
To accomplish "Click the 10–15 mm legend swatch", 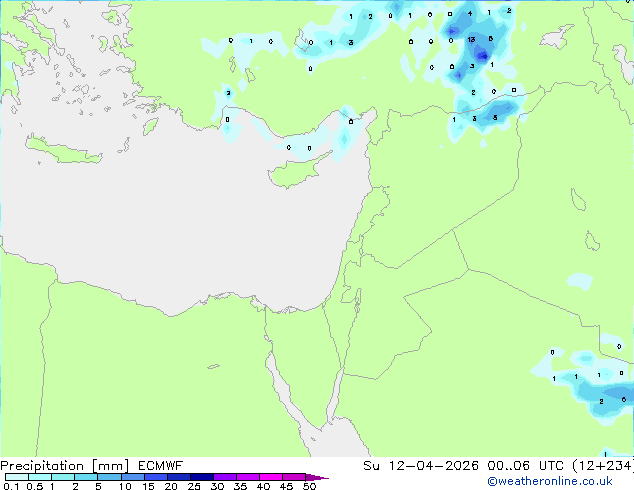I will 133,477.
